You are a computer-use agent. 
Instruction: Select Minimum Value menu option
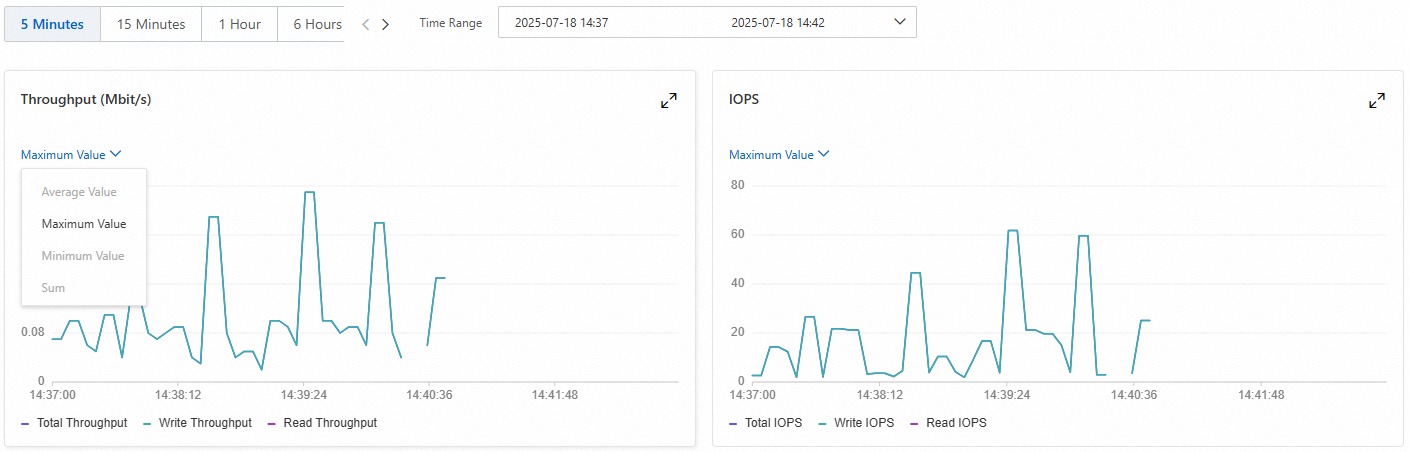click(x=84, y=256)
